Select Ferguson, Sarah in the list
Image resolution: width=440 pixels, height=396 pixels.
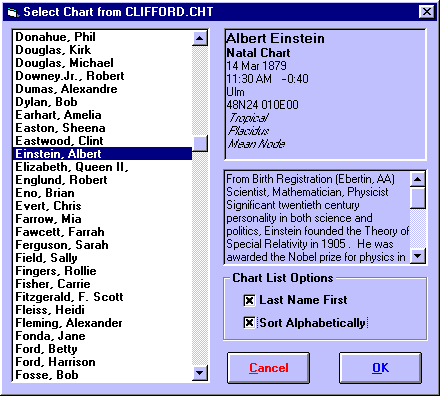coord(102,245)
